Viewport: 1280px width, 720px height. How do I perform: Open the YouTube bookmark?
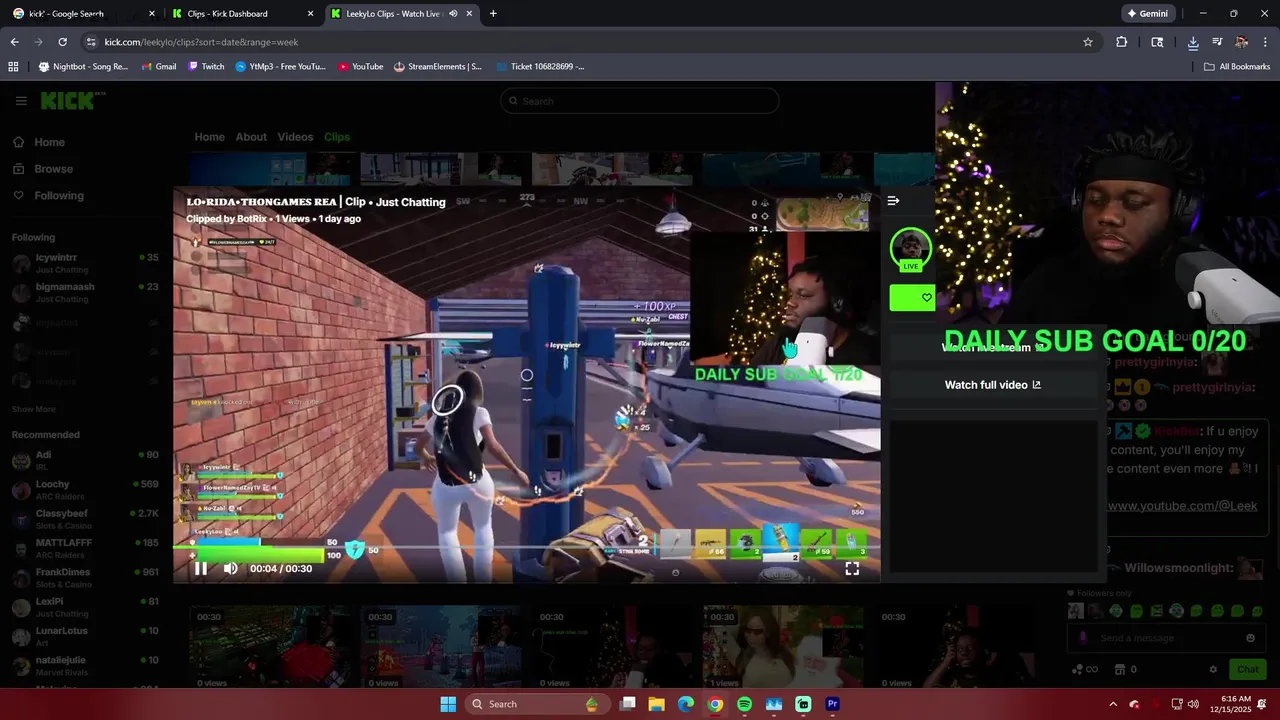click(360, 67)
